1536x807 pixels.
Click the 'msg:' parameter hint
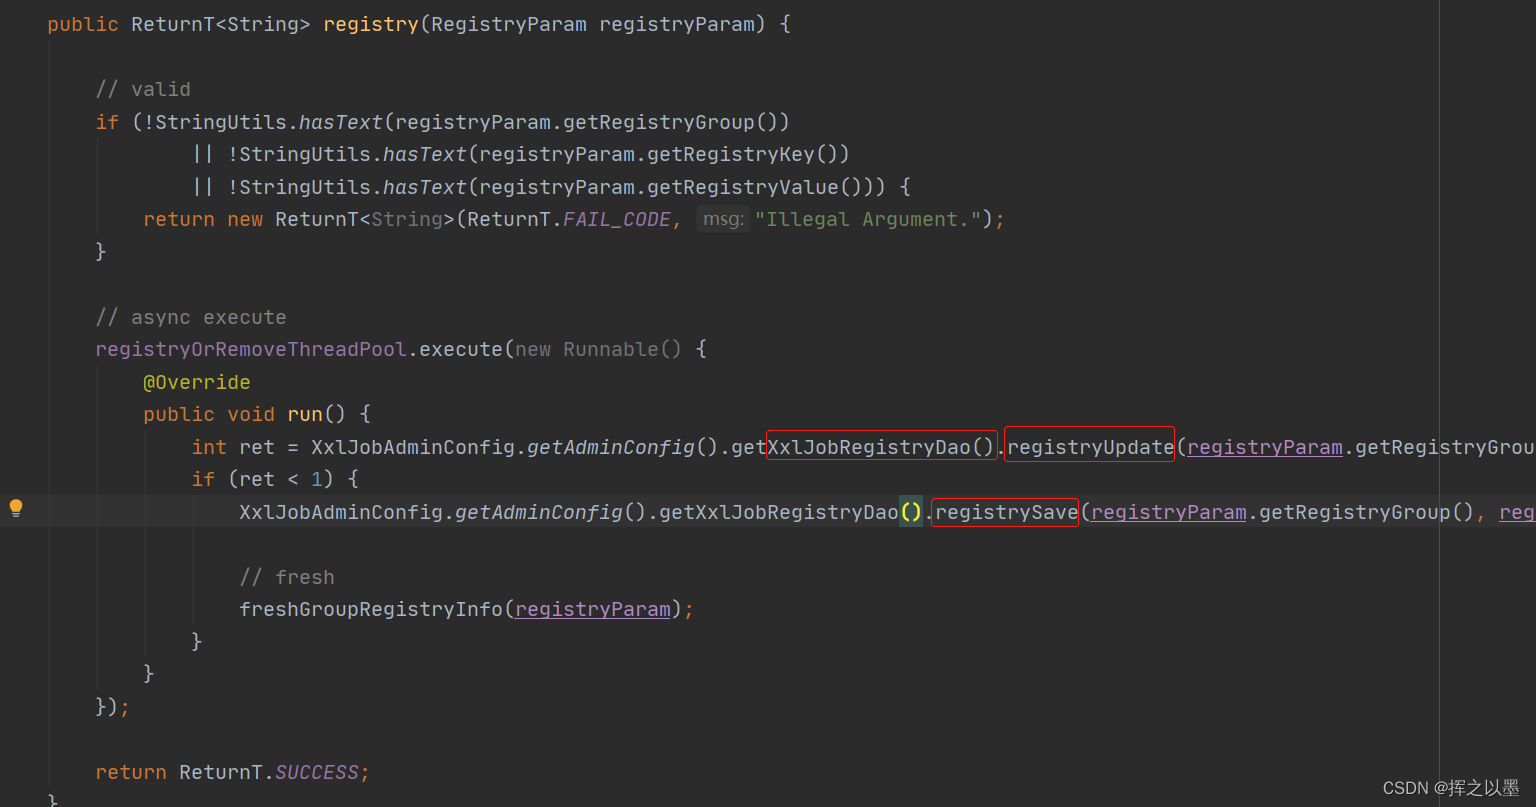pyautogui.click(x=723, y=219)
